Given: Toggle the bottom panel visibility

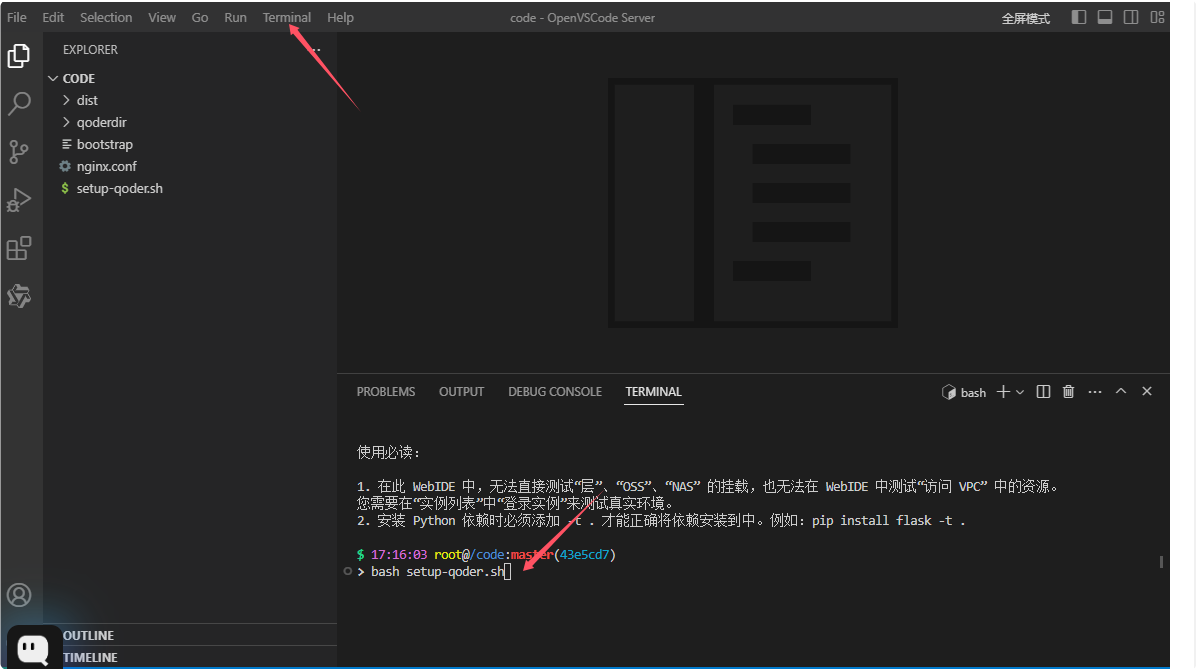Looking at the screenshot, I should 1104,17.
